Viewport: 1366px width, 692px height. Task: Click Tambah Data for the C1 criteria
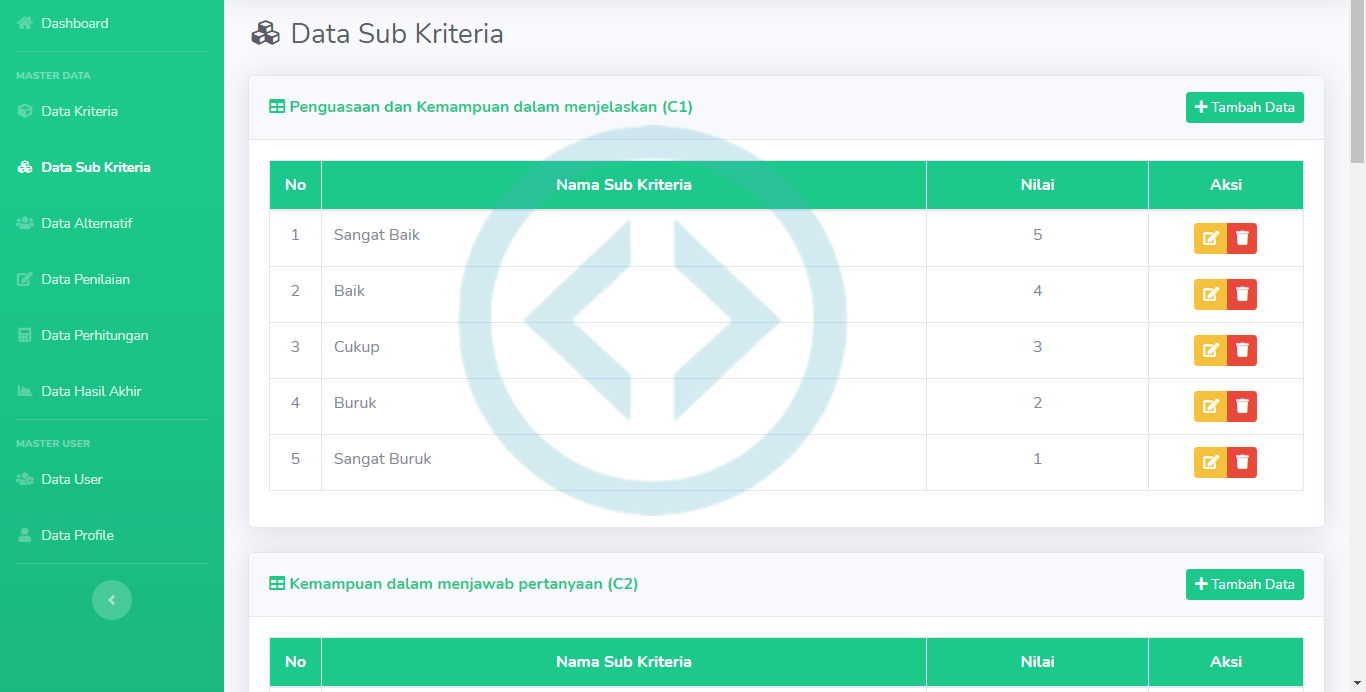[x=1244, y=107]
